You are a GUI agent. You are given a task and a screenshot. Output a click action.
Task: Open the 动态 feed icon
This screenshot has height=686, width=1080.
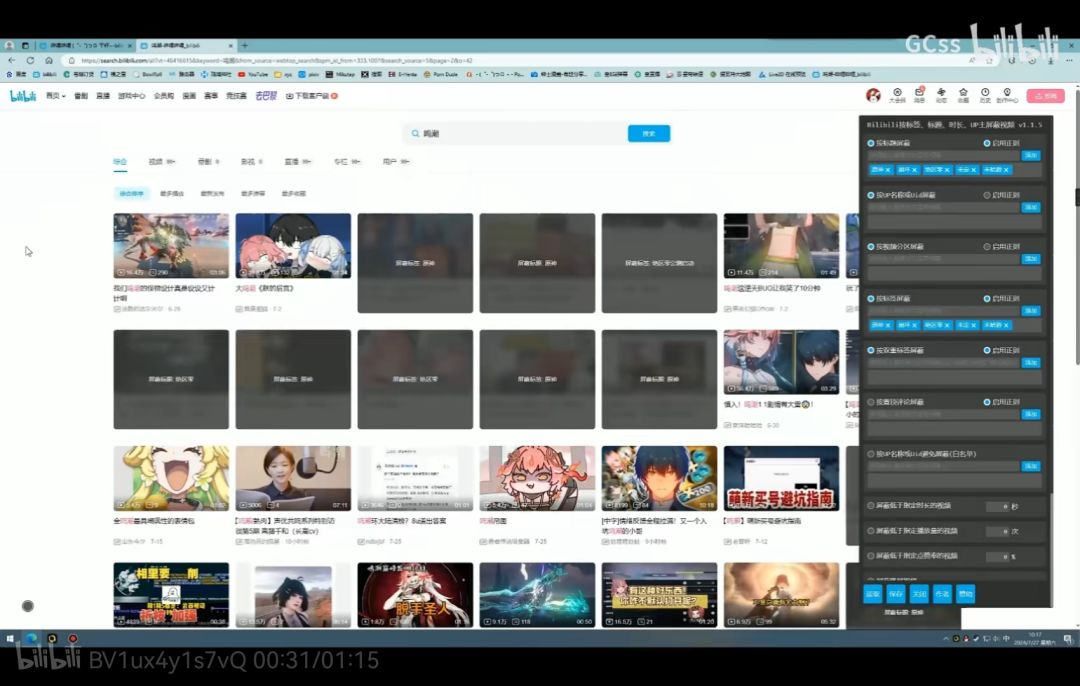941,95
